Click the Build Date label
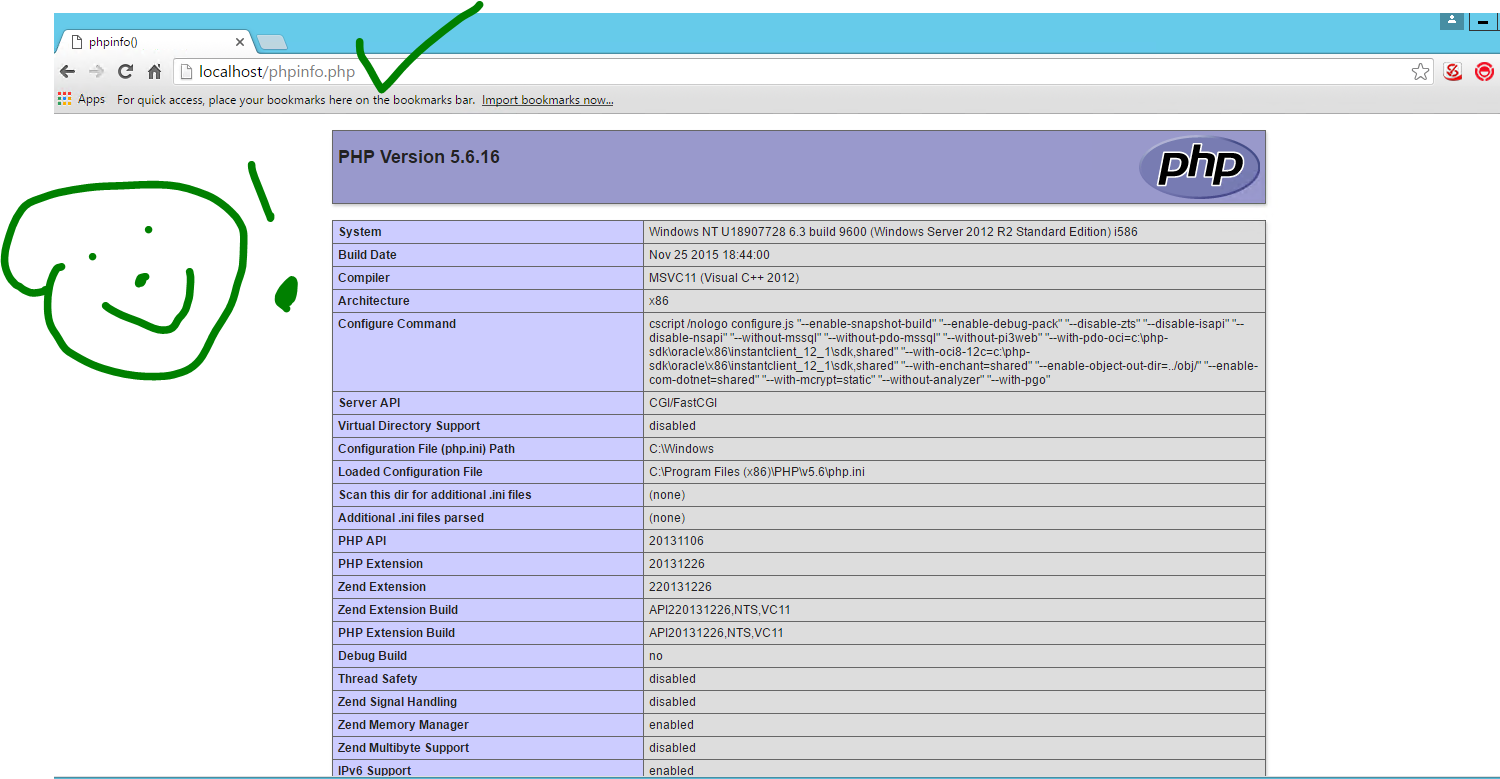 pyautogui.click(x=367, y=255)
